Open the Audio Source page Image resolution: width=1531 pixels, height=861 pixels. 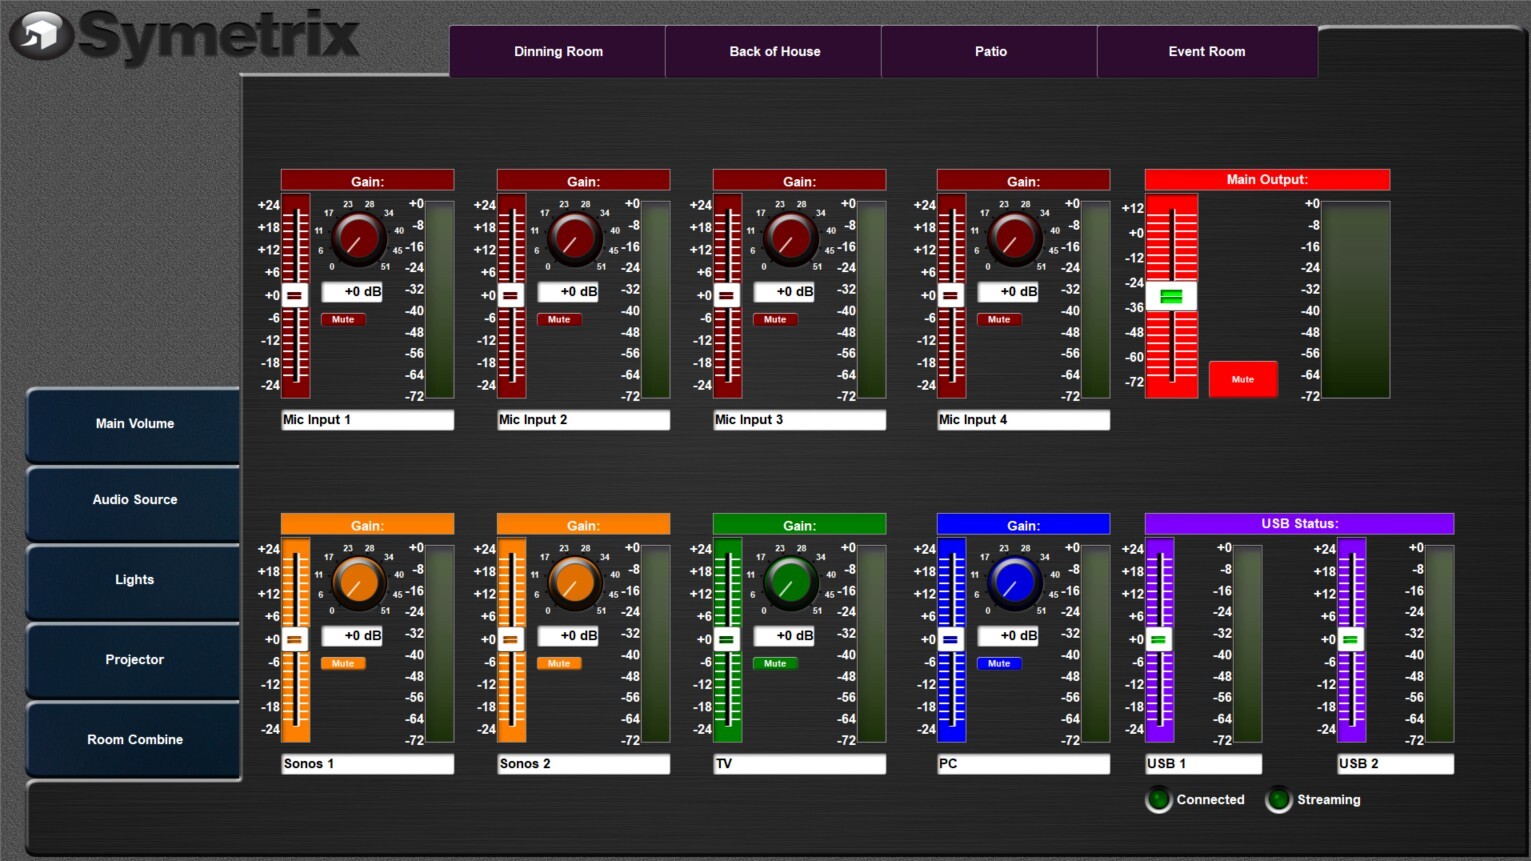[x=134, y=500]
